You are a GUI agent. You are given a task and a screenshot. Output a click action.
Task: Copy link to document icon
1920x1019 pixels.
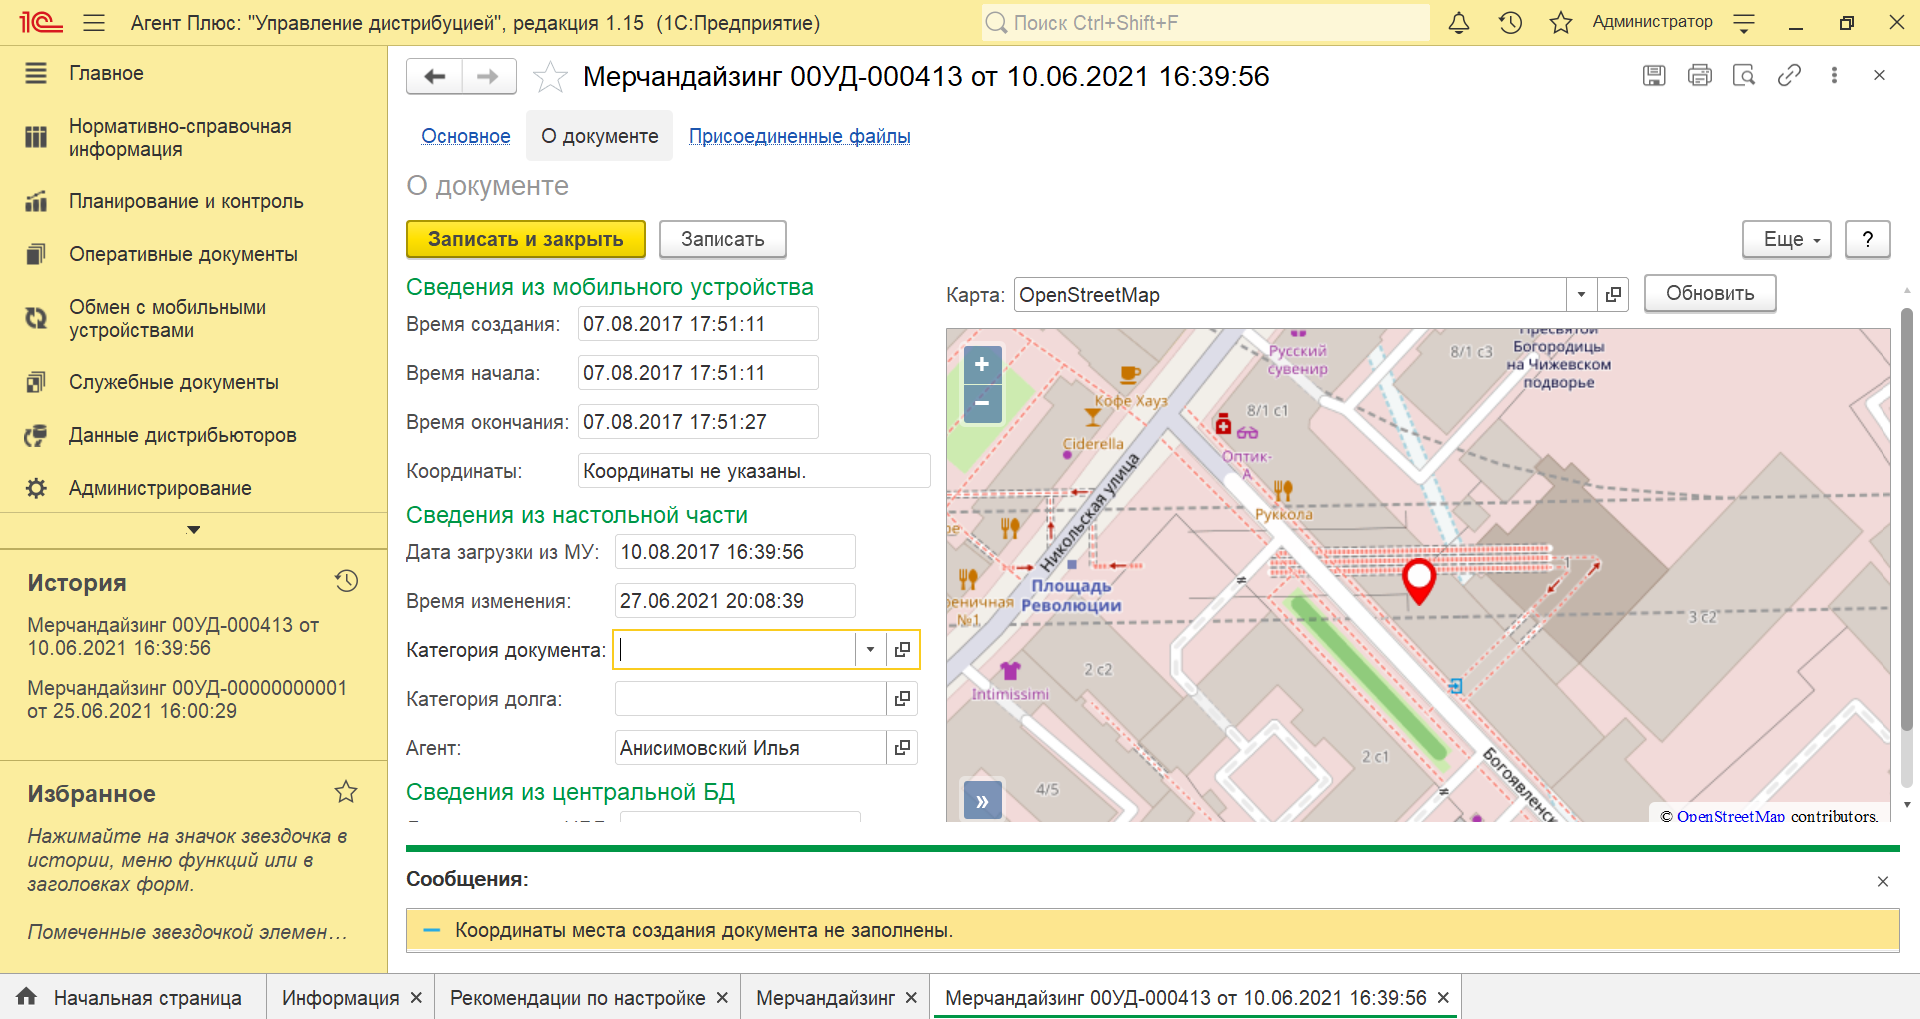point(1789,75)
